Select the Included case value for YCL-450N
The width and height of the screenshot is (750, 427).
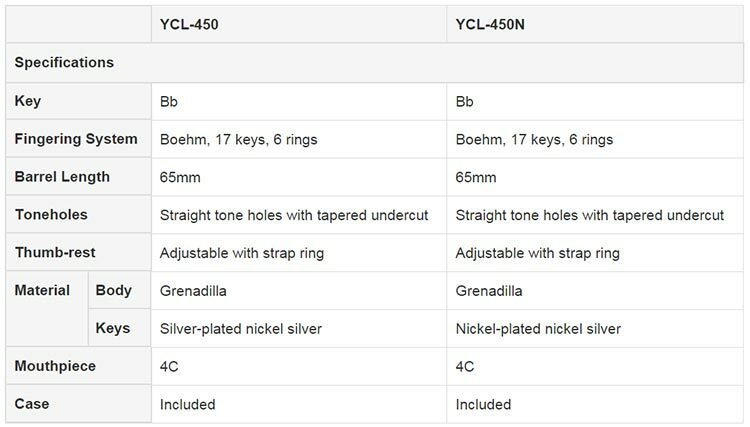483,405
